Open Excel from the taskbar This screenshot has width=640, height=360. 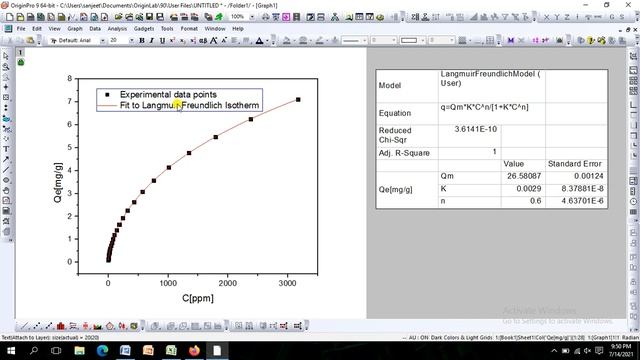(x=171, y=351)
